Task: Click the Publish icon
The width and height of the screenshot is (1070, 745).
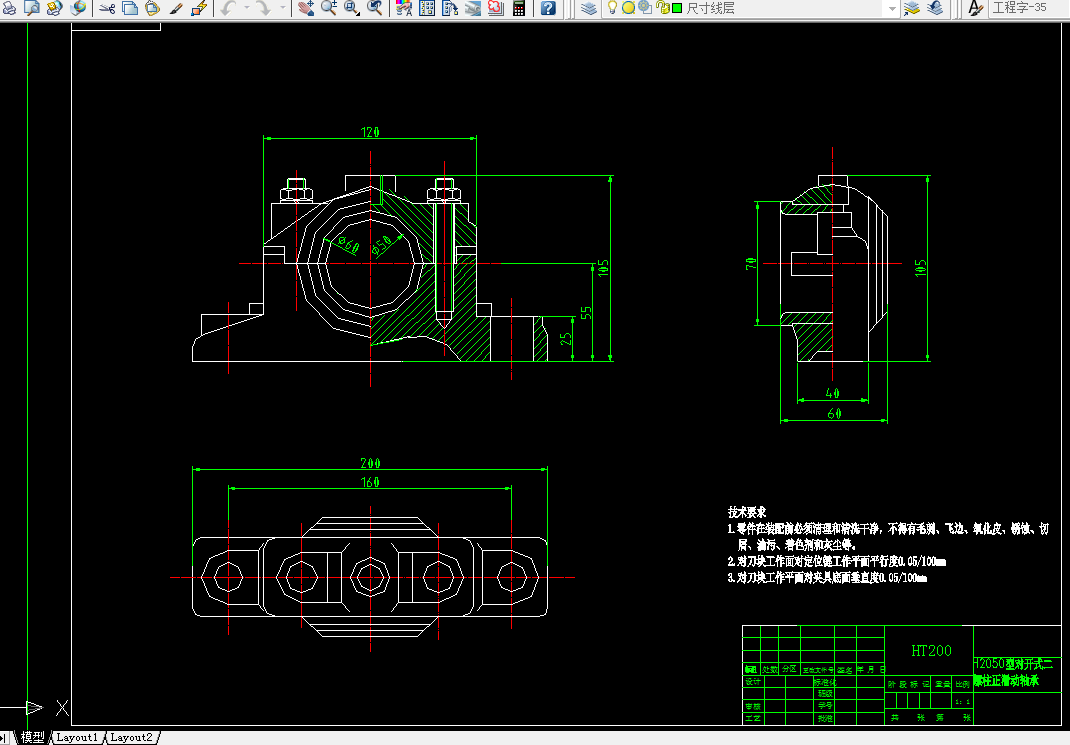Action: [x=55, y=8]
